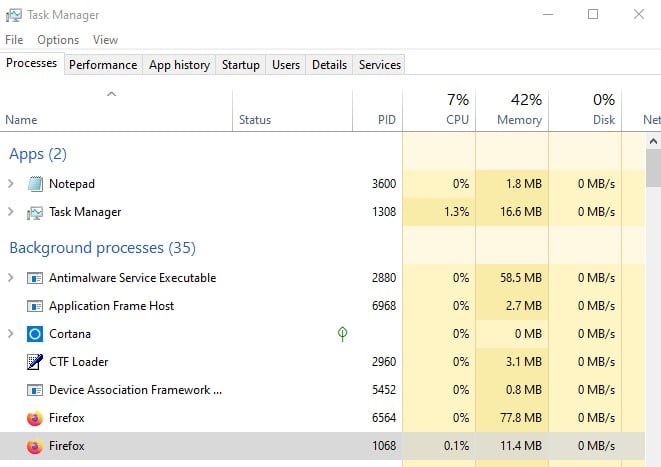The image size is (661, 467).
Task: Click the 11.4 MB memory value
Action: tap(521, 446)
